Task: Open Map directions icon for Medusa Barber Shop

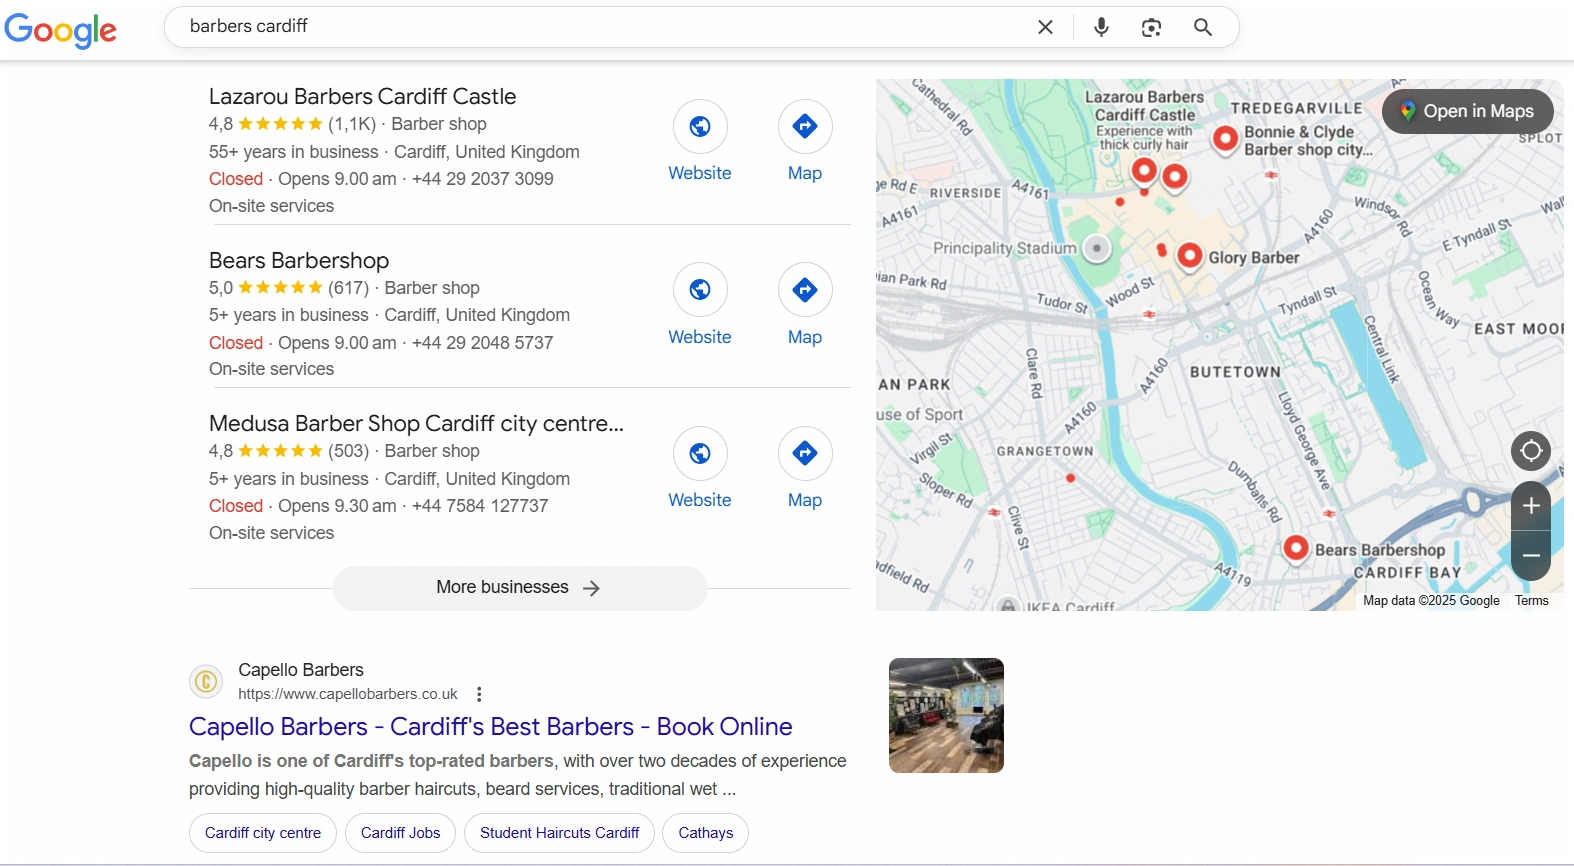Action: pyautogui.click(x=805, y=453)
